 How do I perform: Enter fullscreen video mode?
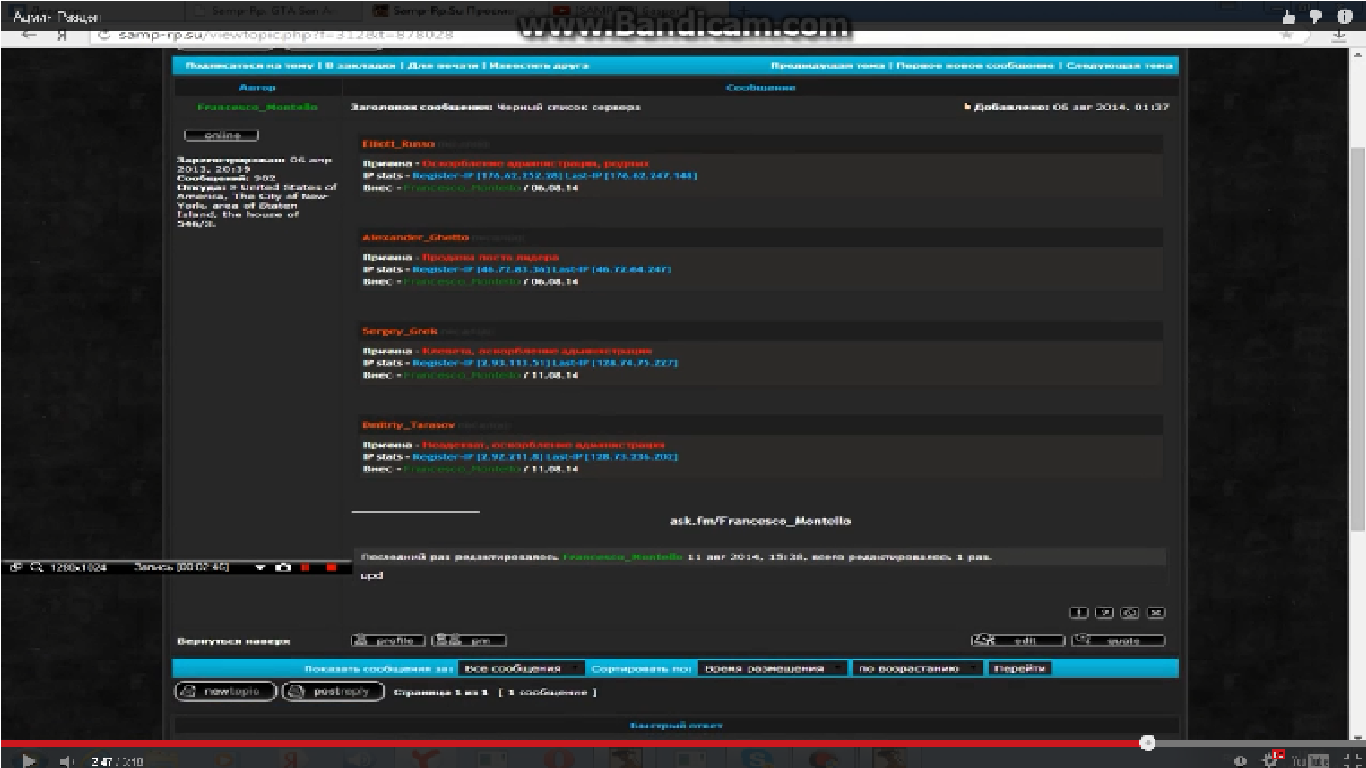1352,761
